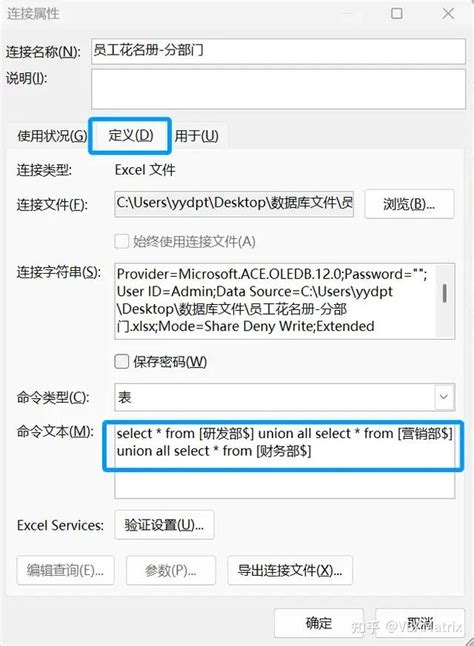Click into the 连接名称 input field
This screenshot has height=646, width=474.
click(278, 51)
